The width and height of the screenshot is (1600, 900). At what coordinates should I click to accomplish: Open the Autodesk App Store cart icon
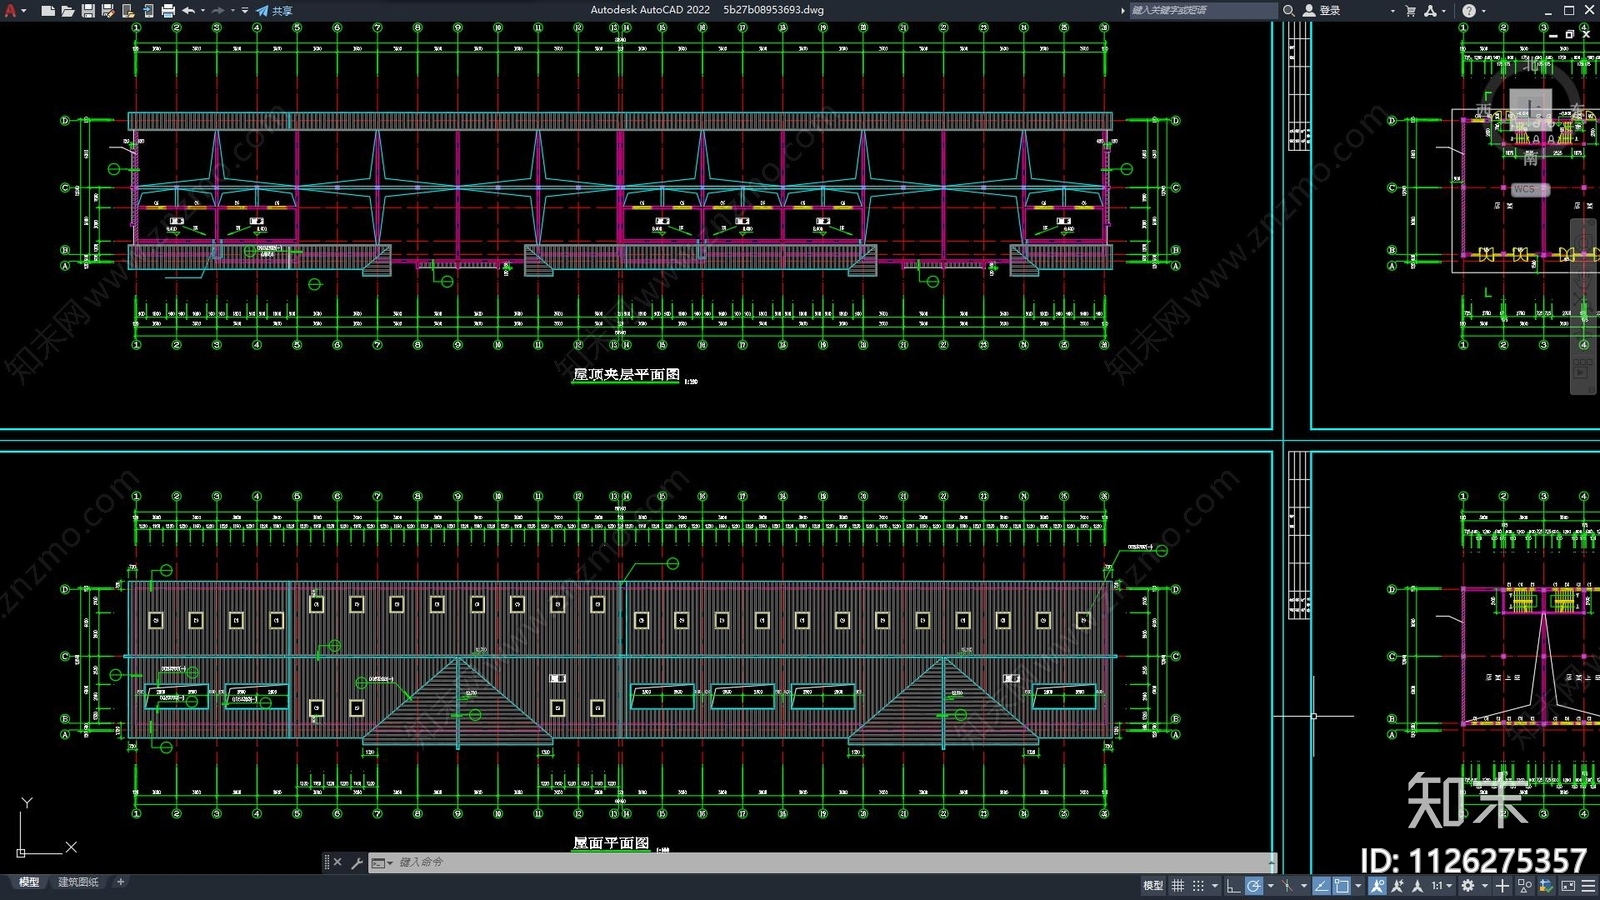point(1410,10)
